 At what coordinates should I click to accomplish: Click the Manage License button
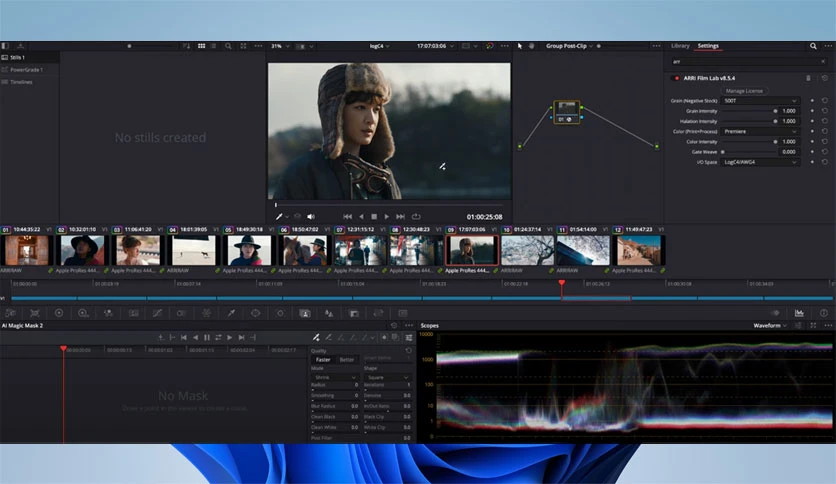(x=744, y=90)
